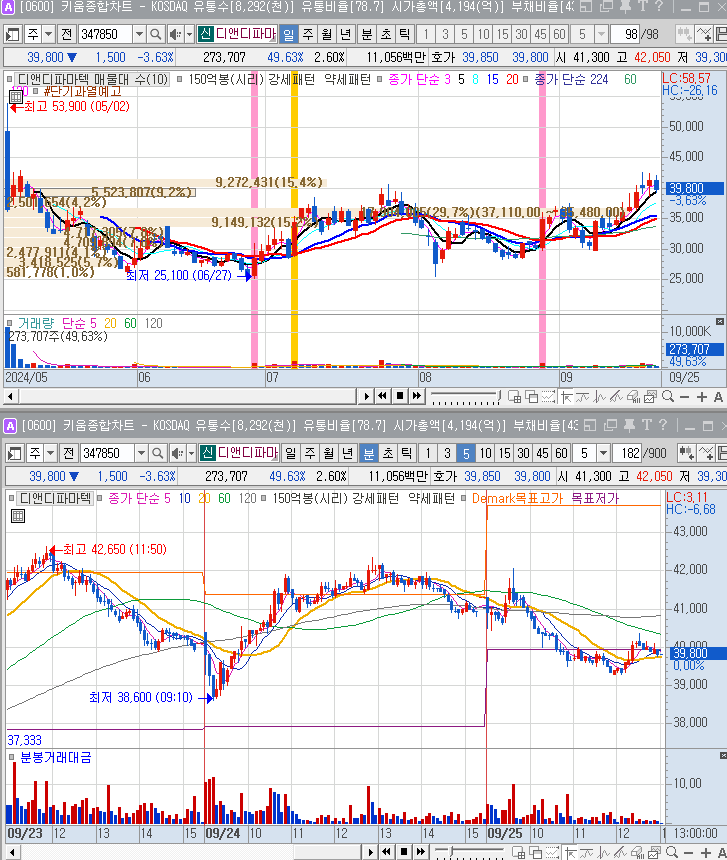
Task: Select yearly 년 period in upper chart
Action: point(345,35)
